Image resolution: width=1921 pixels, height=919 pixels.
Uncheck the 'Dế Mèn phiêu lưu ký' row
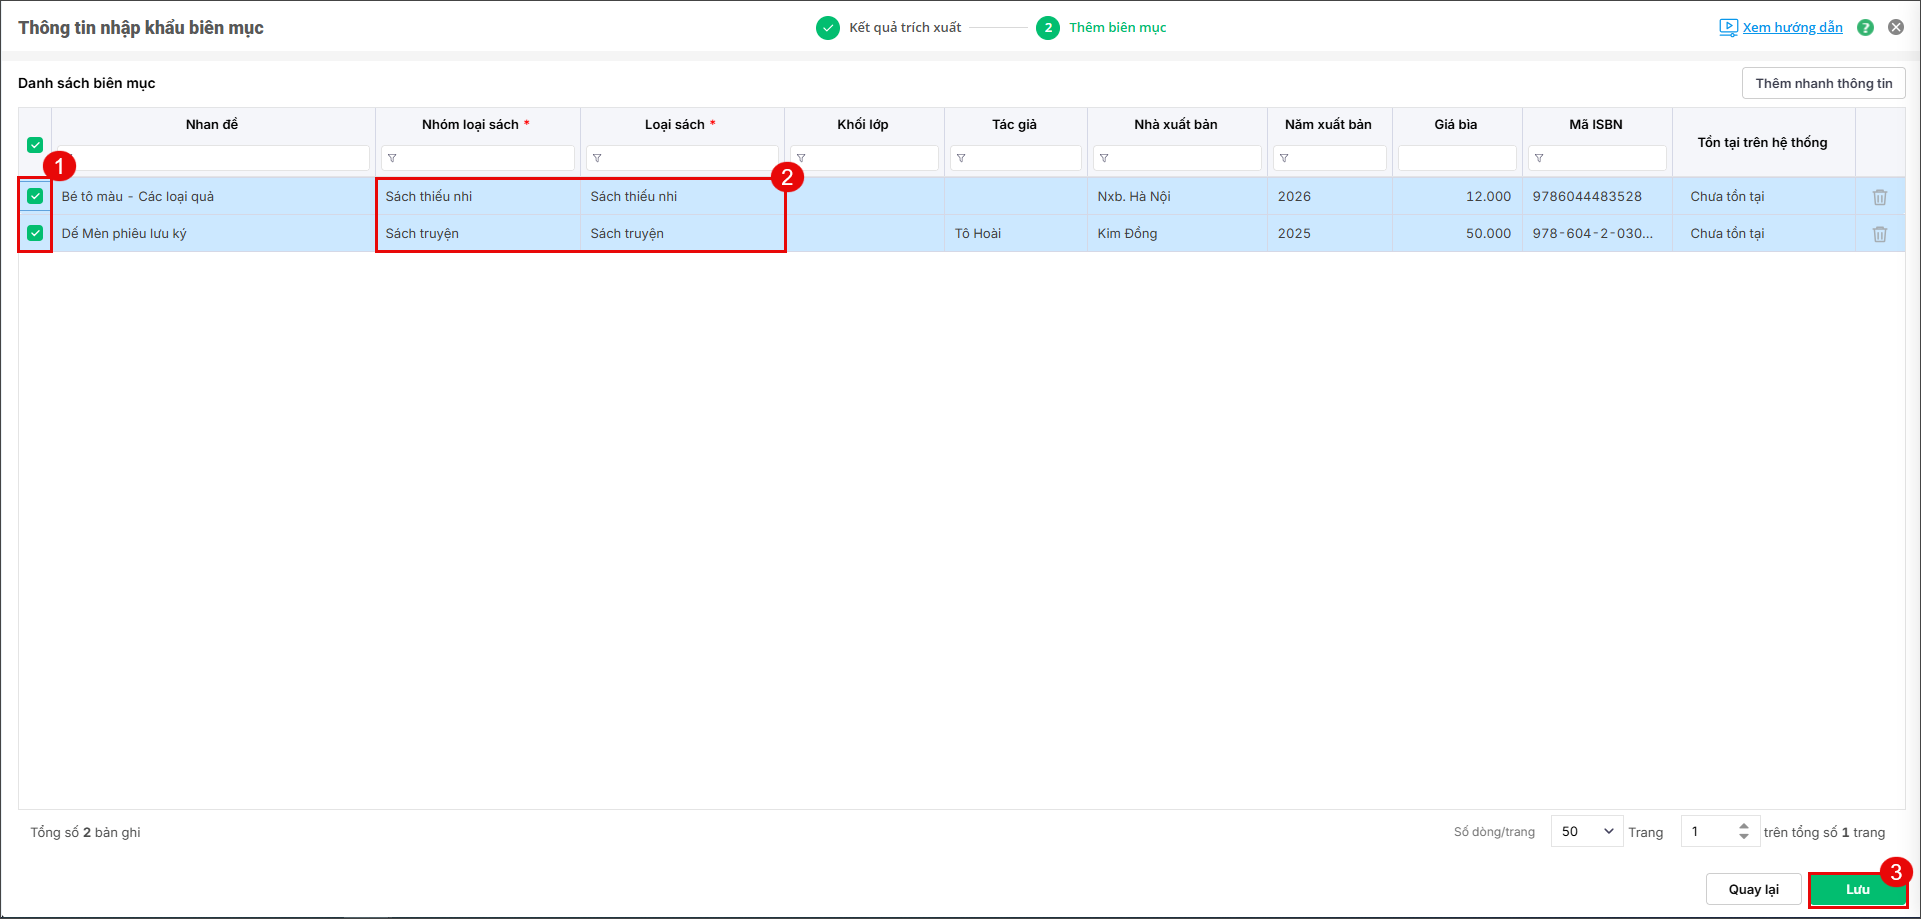35,233
